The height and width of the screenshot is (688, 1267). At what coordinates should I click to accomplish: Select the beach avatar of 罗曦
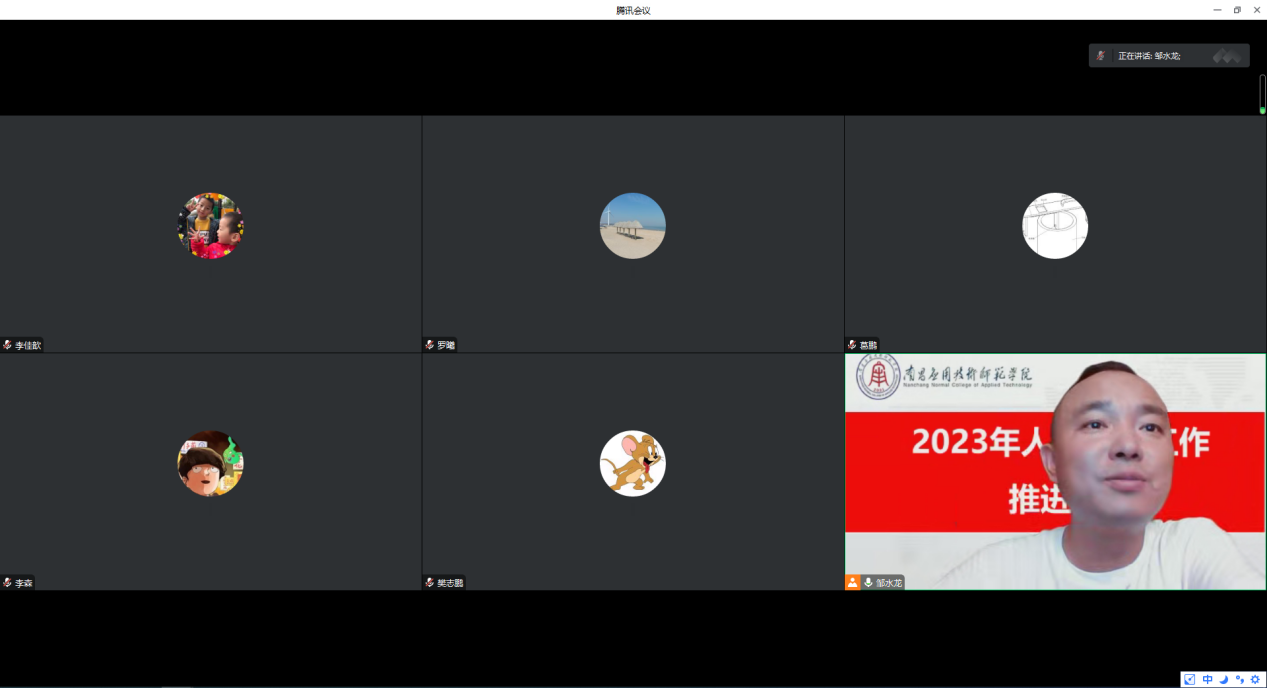tap(632, 226)
